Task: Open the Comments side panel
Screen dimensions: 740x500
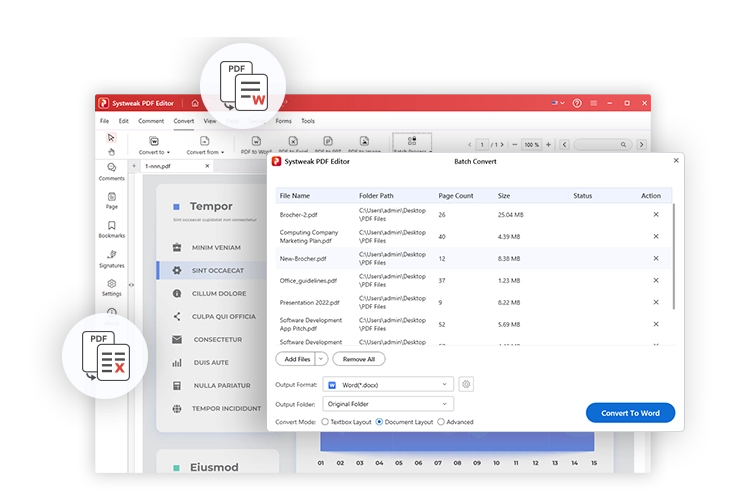Action: 111,171
